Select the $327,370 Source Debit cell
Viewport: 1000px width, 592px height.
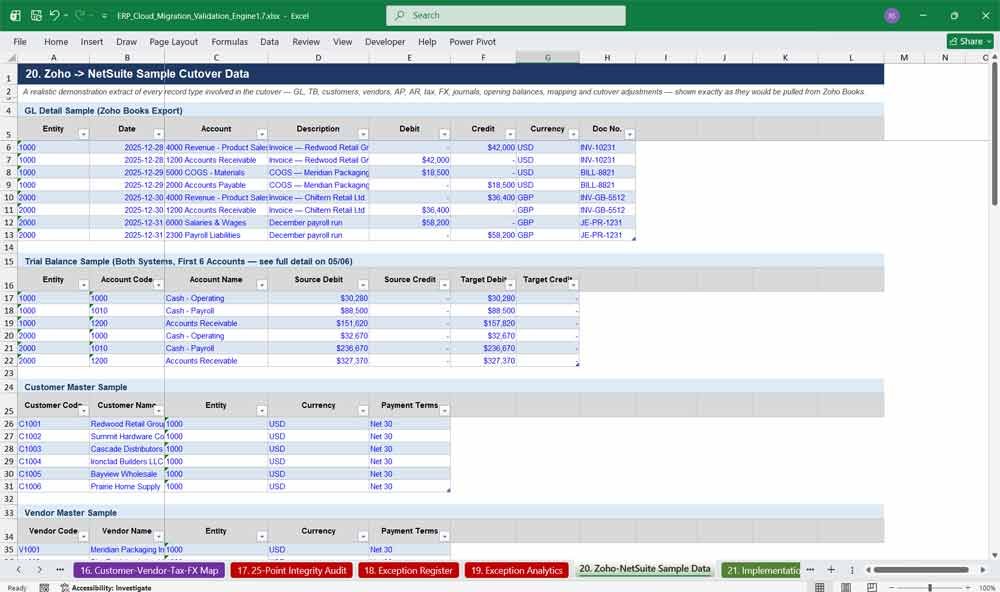(318, 360)
